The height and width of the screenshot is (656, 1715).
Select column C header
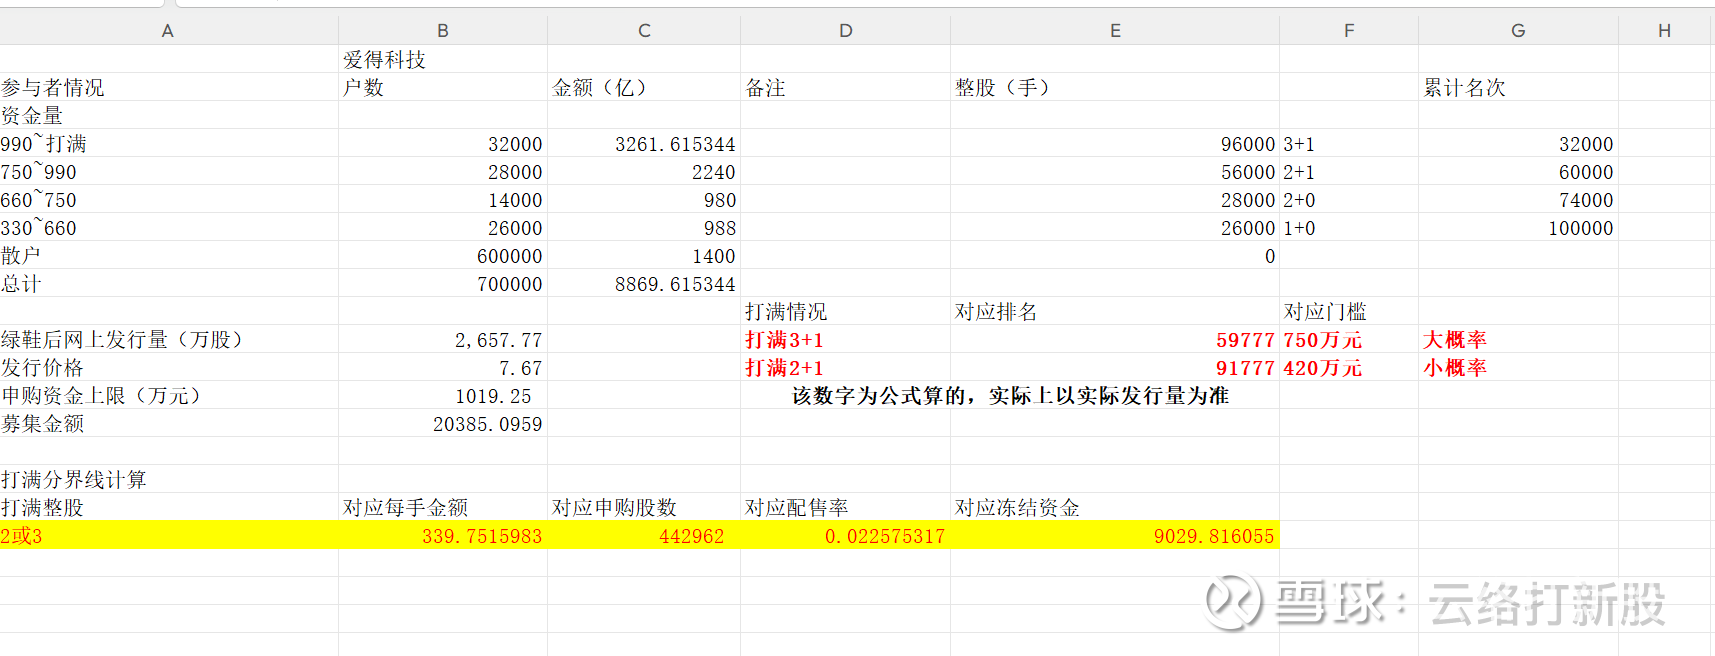coord(644,31)
